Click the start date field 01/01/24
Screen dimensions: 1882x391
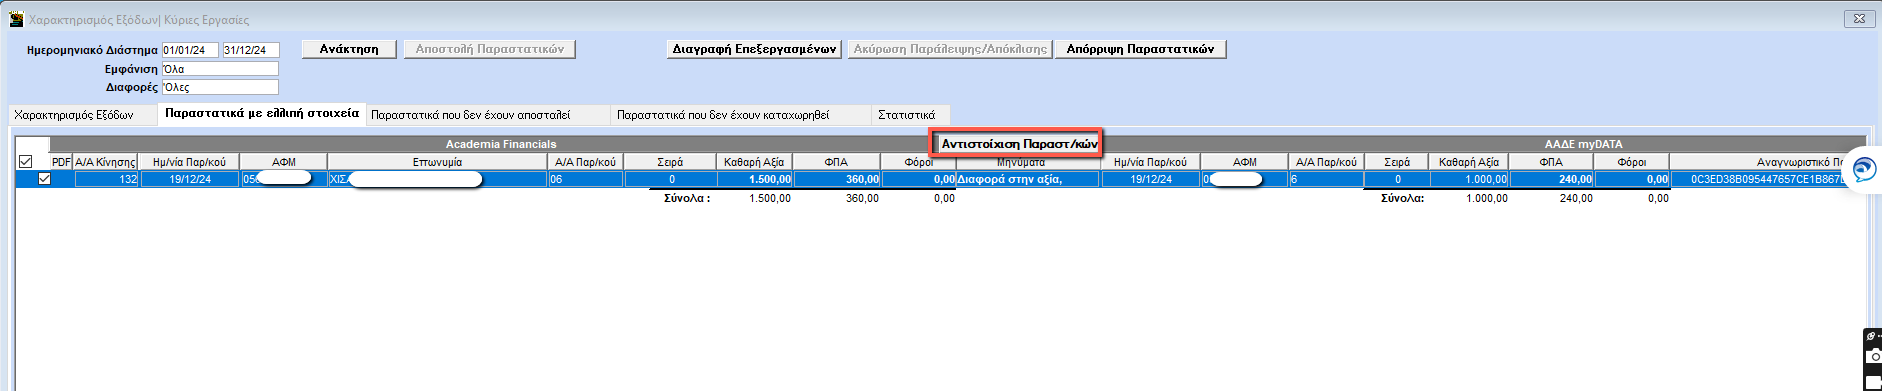[190, 50]
